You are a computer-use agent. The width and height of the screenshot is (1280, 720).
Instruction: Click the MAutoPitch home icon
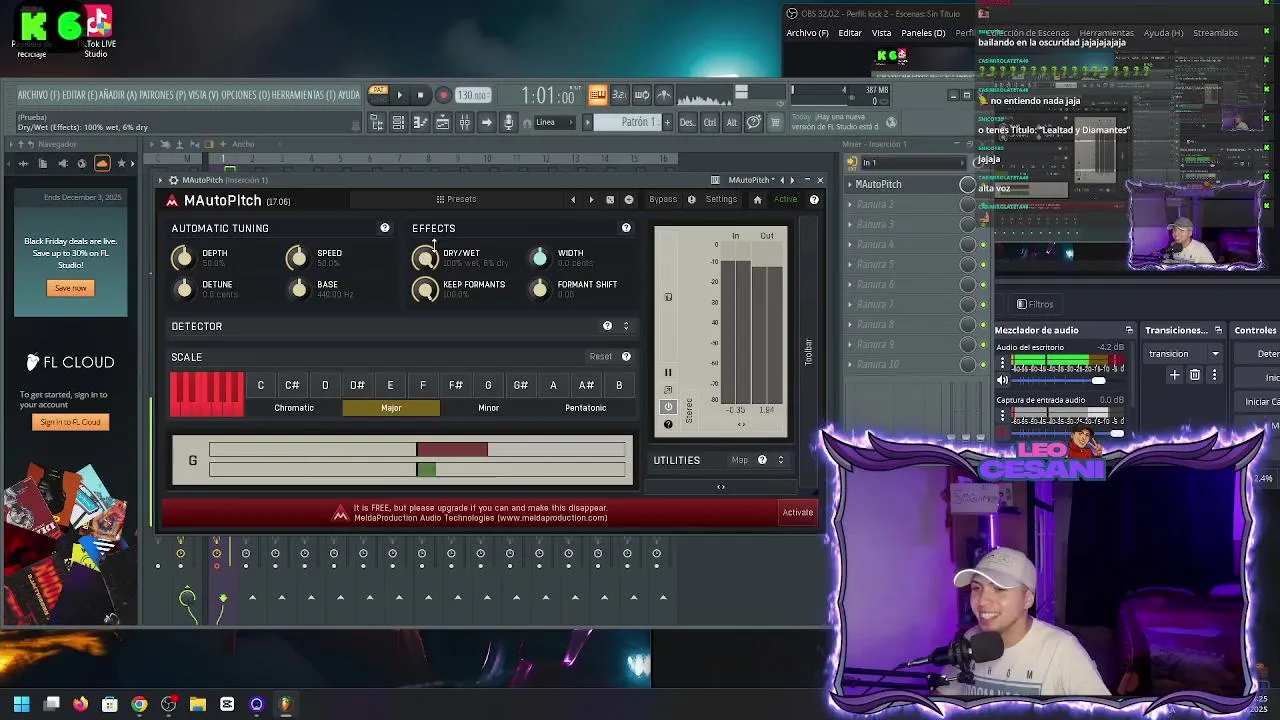[x=757, y=200]
